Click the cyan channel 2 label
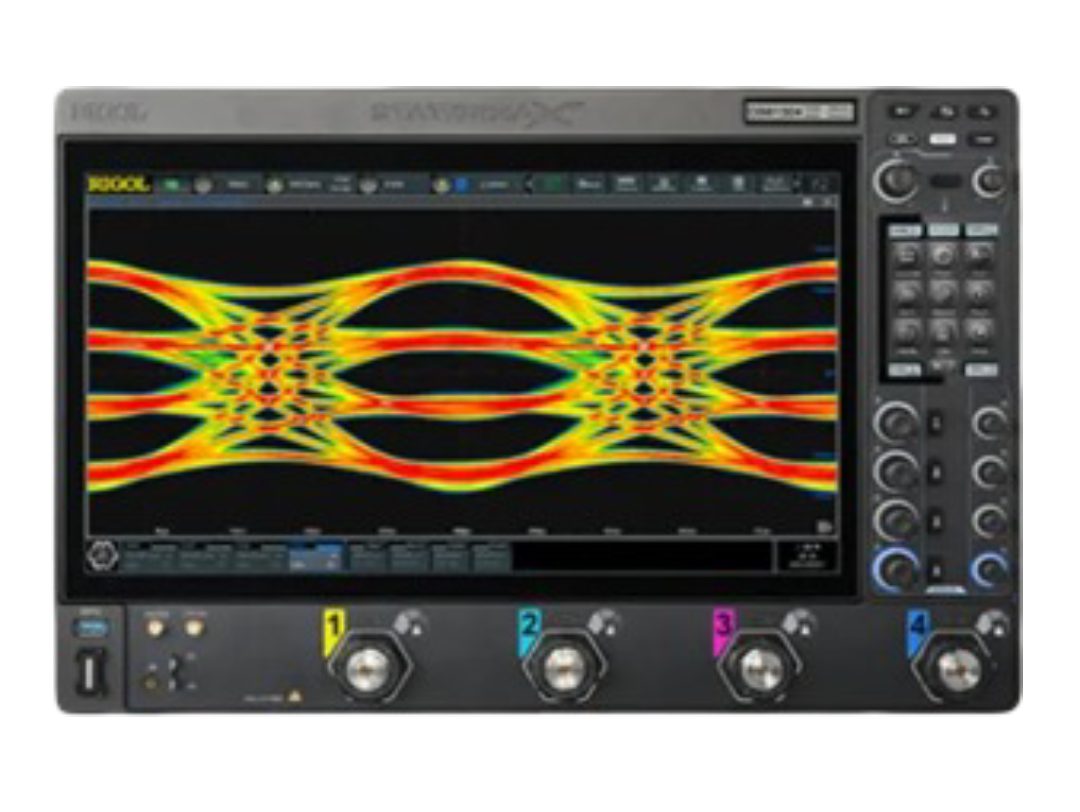Viewport: 1080px width, 812px height. 530,628
